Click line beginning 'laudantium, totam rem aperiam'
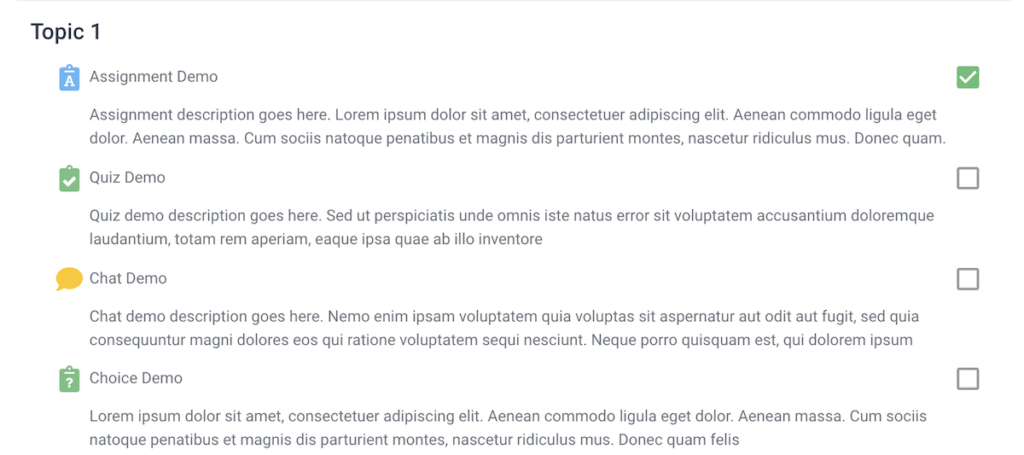Screen dimensions: 1024x455 click(x=316, y=240)
